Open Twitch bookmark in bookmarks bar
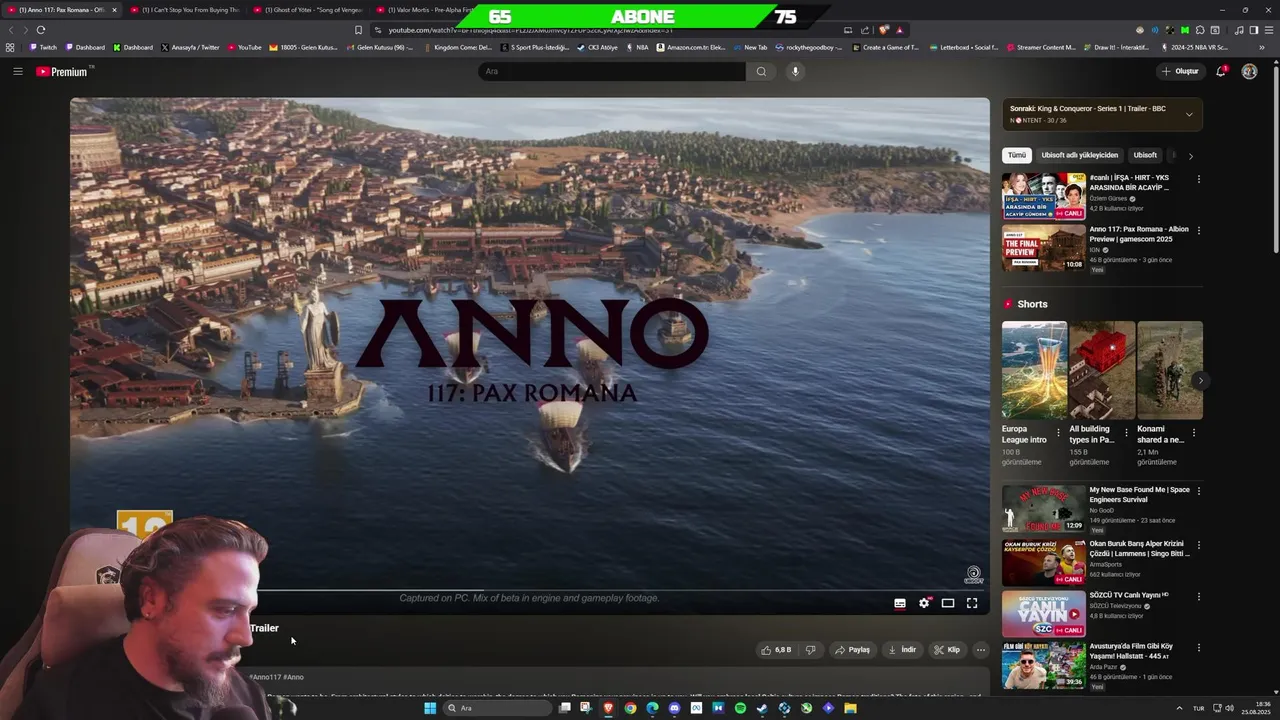Screen dimensions: 1280x720 click(43, 47)
